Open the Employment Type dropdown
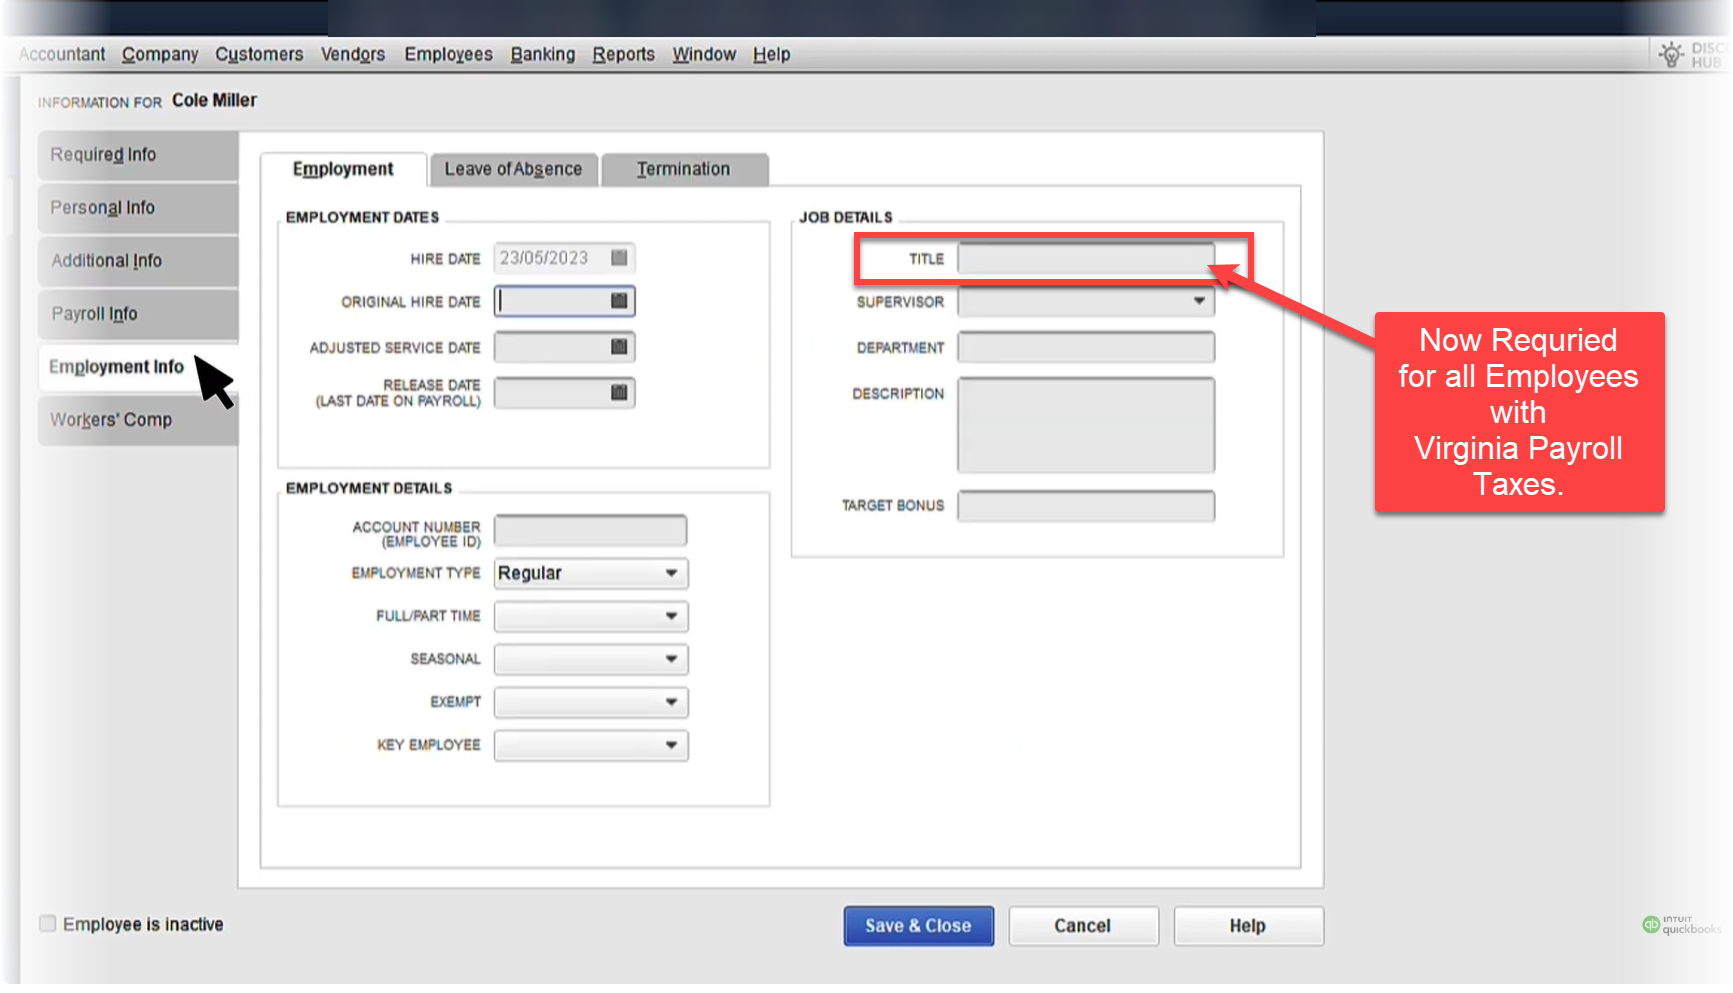1733x993 pixels. (x=671, y=573)
